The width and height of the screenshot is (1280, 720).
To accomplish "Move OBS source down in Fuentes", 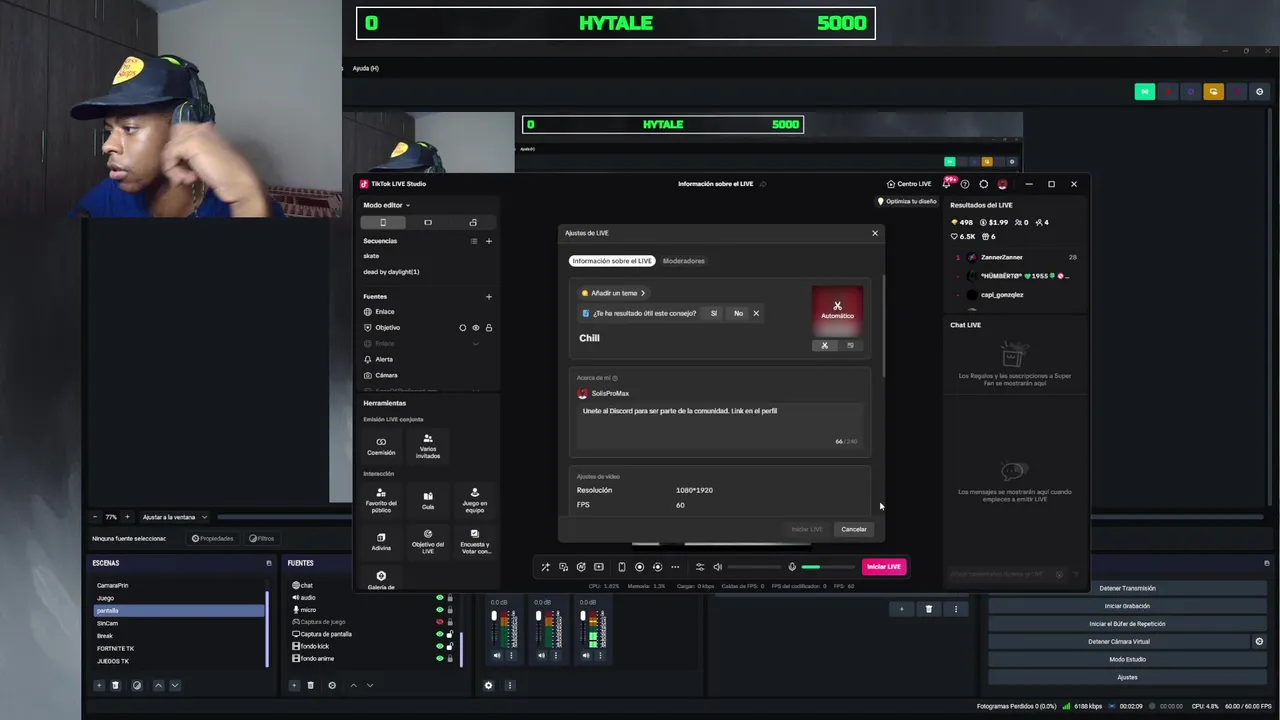I will point(370,685).
